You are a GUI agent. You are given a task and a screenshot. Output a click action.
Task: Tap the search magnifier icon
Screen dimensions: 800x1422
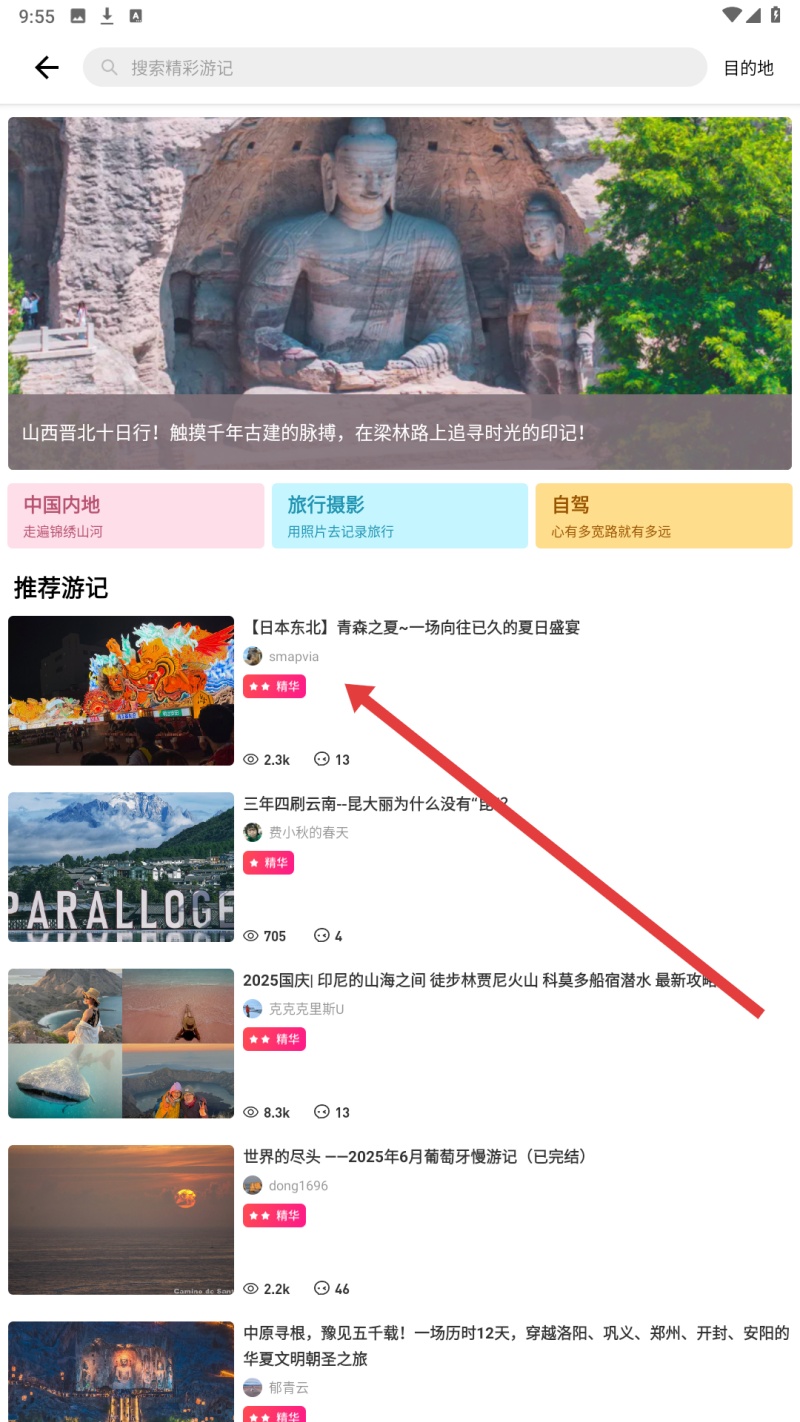click(108, 68)
